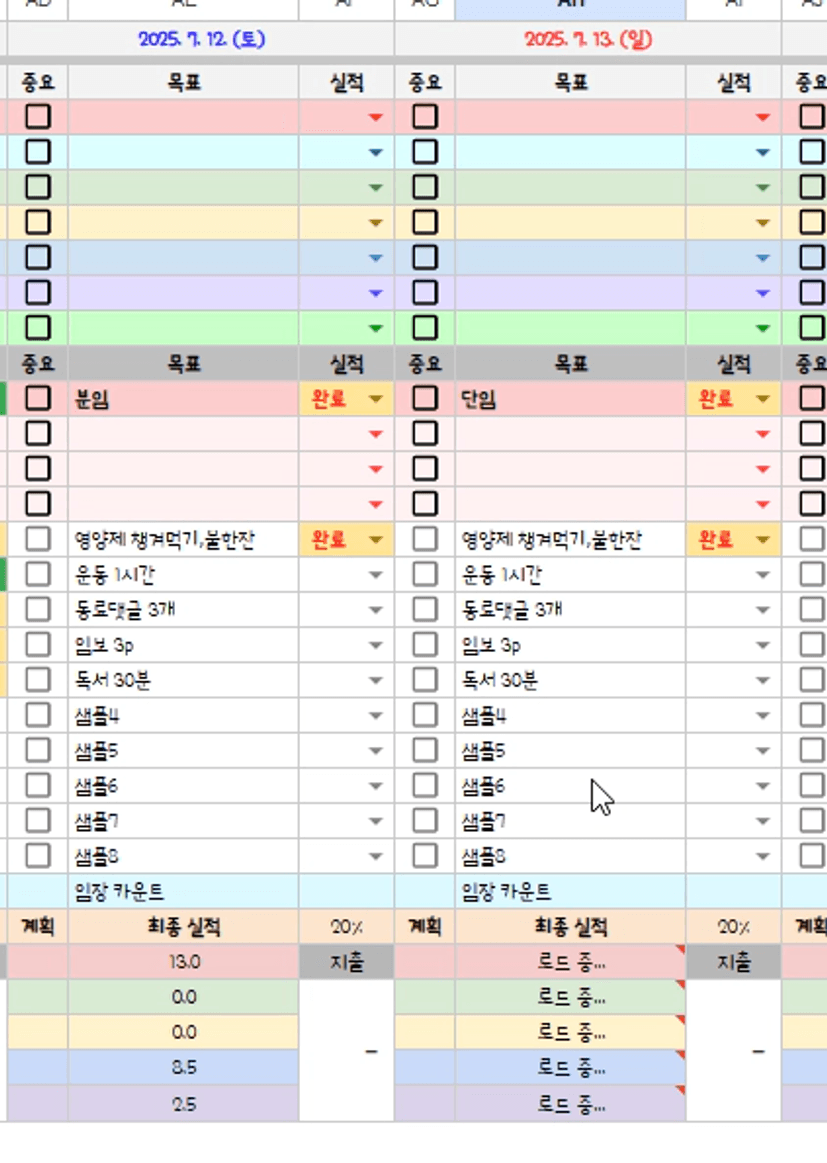The image size is (827, 1163).
Task: Check 운동 1시간 box in 7. 13. column
Action: tap(425, 574)
